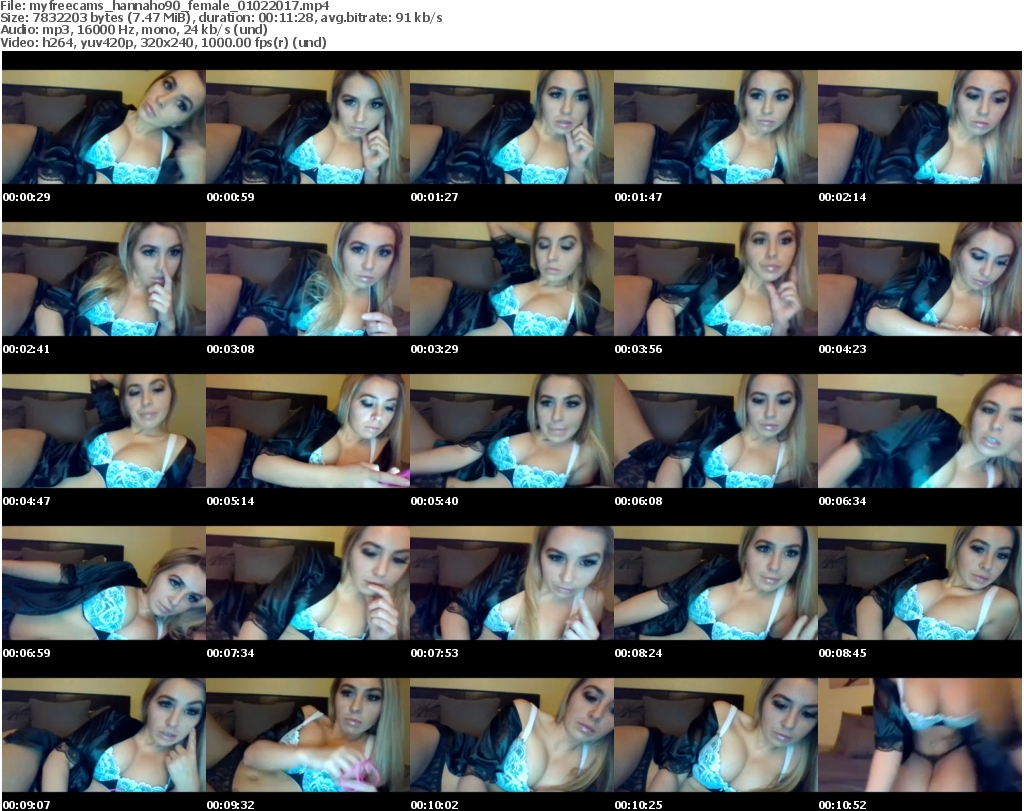Click the thumbnail frame at 00:10:25

tap(715, 735)
